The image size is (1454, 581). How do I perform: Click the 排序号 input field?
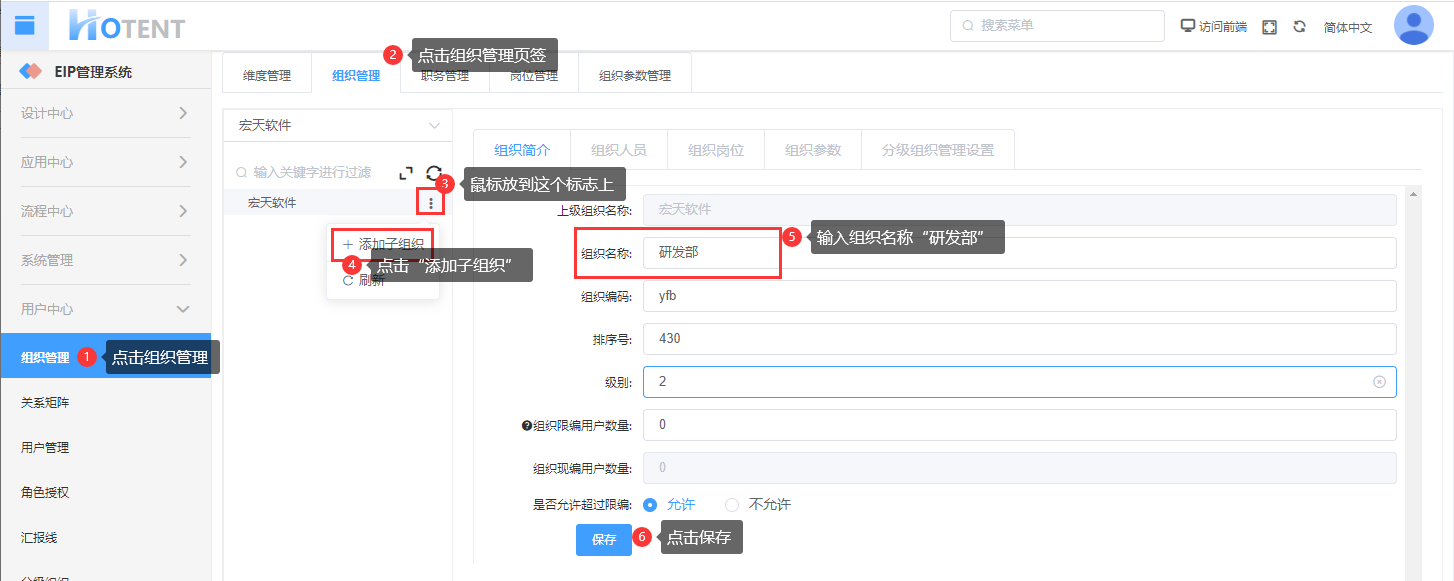point(1020,339)
